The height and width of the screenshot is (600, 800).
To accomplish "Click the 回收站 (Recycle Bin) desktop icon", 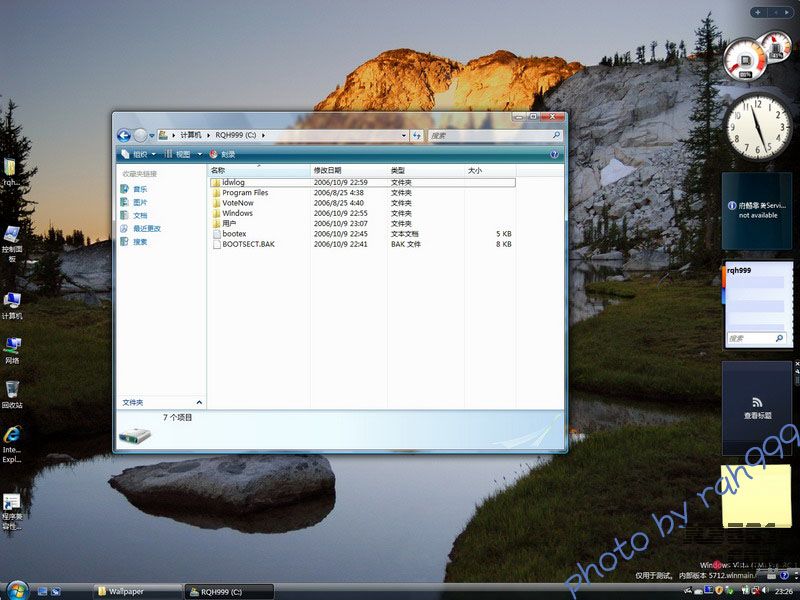I will (12, 394).
